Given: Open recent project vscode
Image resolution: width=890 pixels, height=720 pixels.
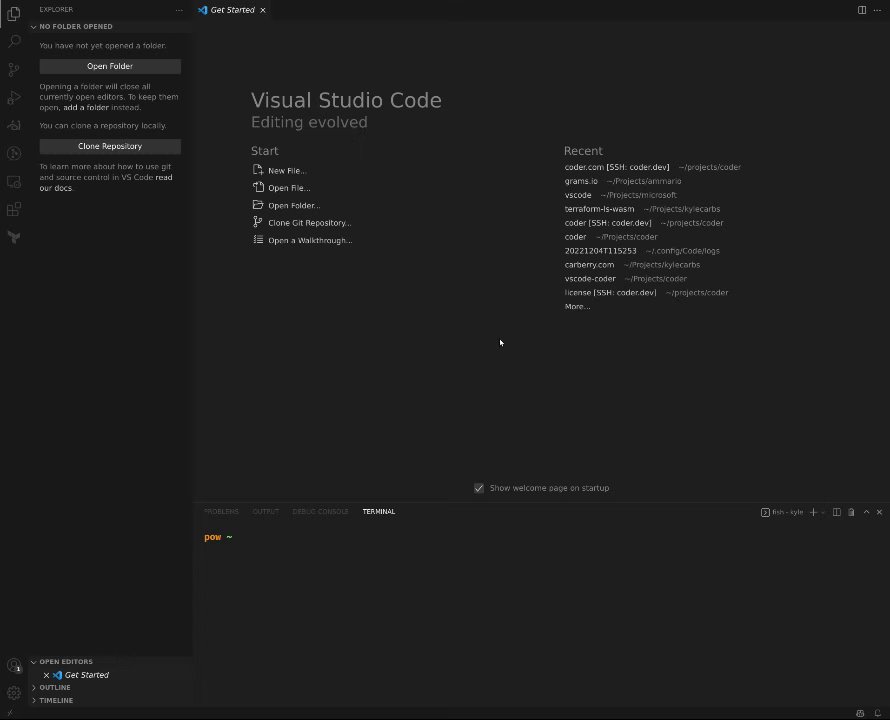Looking at the screenshot, I should coord(578,195).
